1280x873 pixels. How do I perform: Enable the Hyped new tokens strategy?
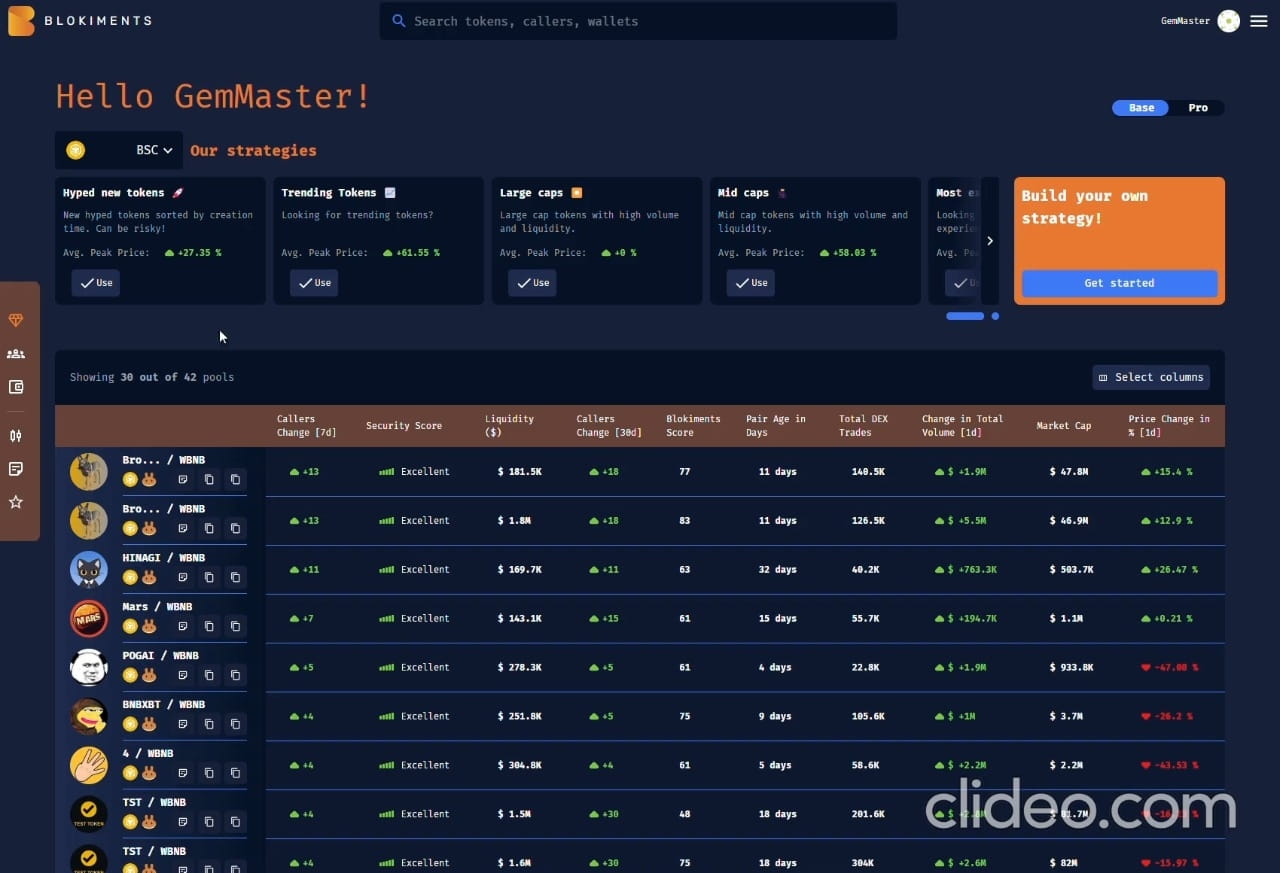pyautogui.click(x=95, y=283)
